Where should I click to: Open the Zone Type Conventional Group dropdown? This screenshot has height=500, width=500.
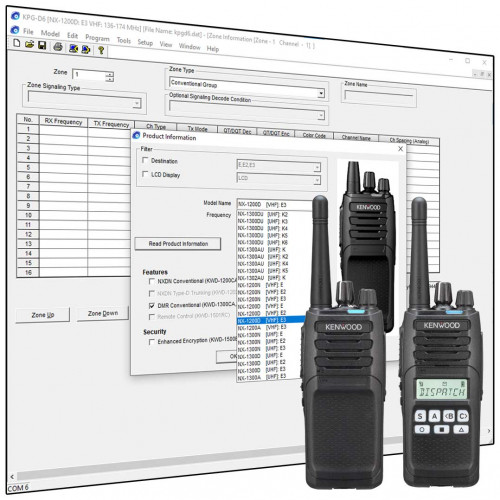[x=321, y=93]
